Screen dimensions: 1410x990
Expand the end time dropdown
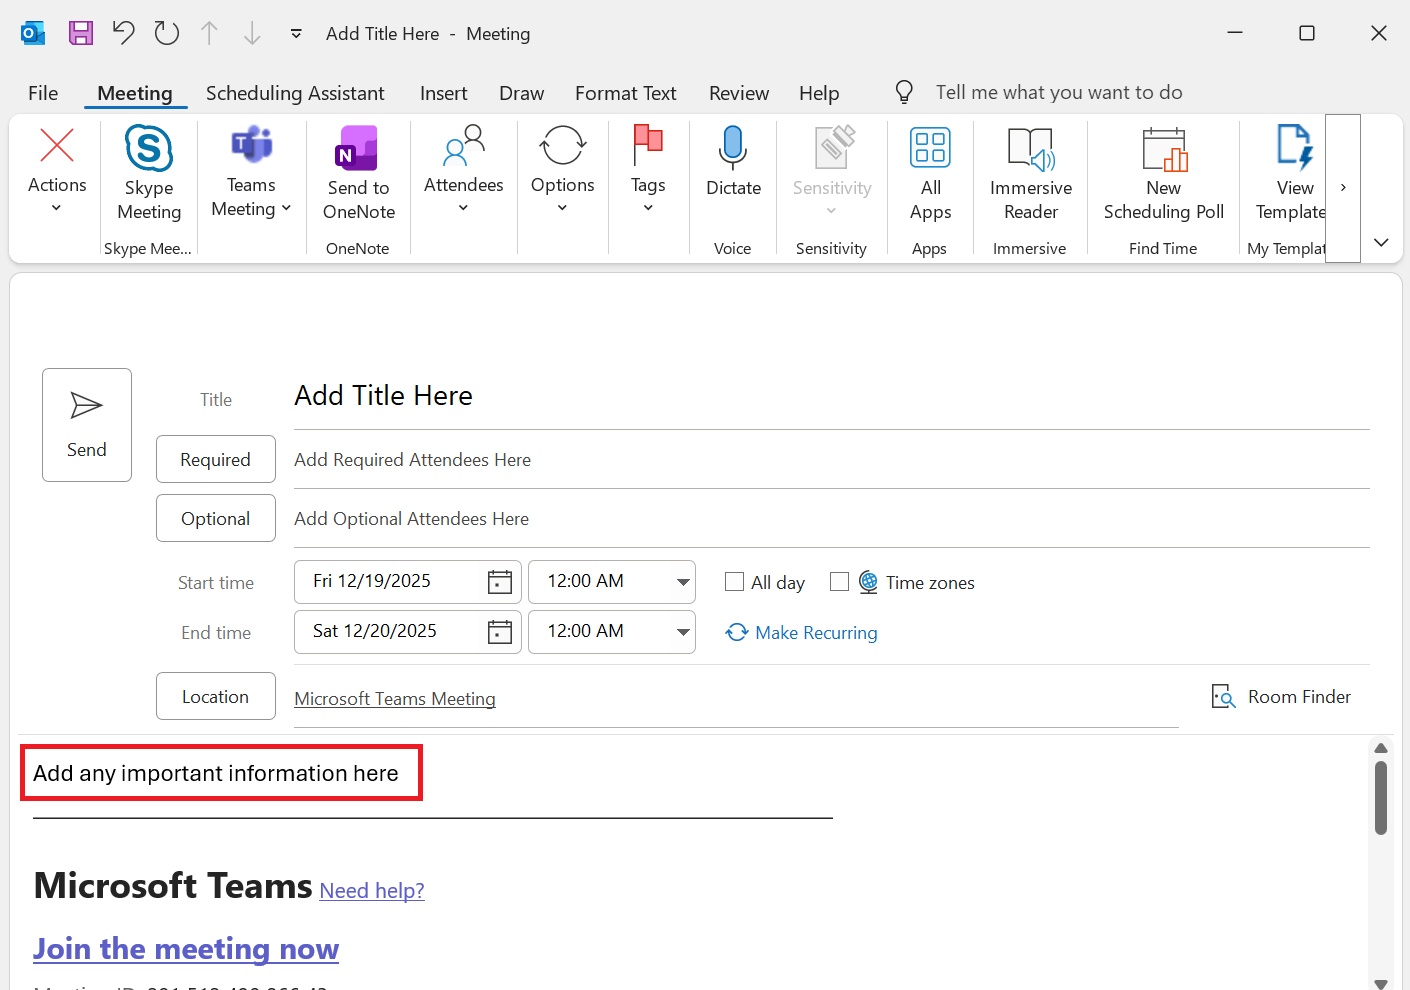(x=683, y=632)
